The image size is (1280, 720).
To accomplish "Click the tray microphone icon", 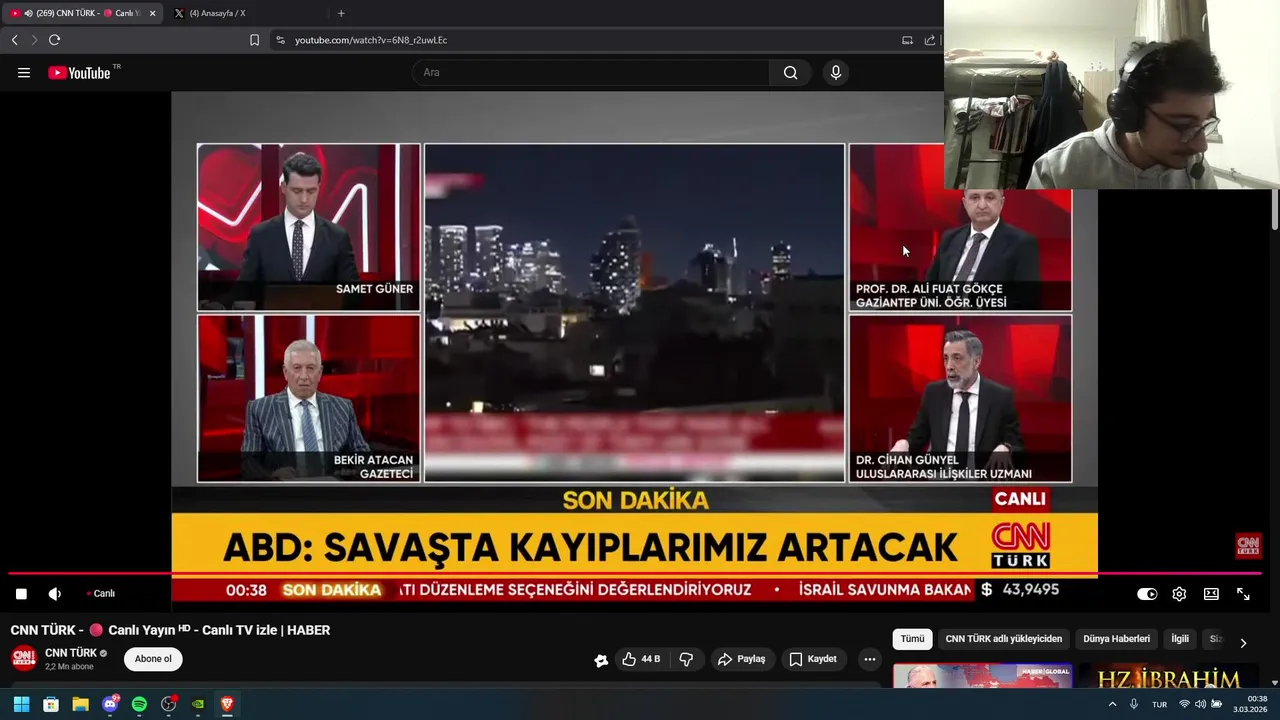I will click(1134, 704).
